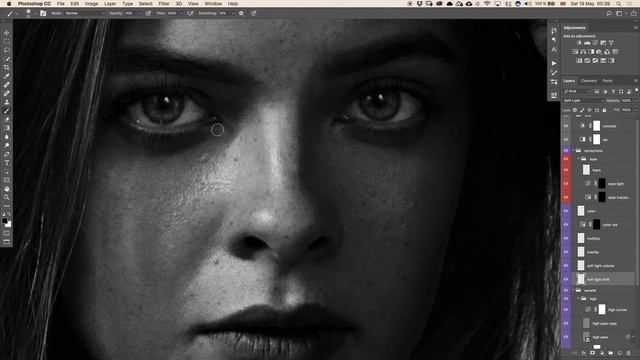Open the layer Opacity dropdown arrow
Viewport: 640px width, 360px height.
pyautogui.click(x=635, y=100)
